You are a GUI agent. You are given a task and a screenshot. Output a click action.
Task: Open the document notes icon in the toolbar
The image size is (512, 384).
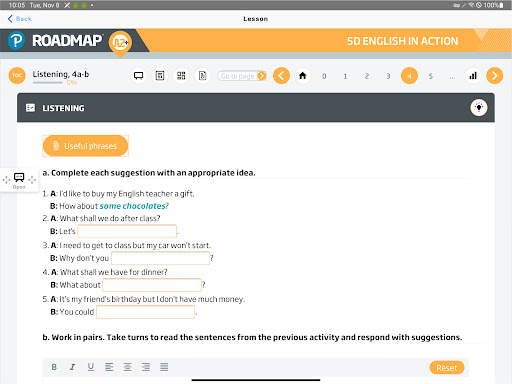[202, 76]
